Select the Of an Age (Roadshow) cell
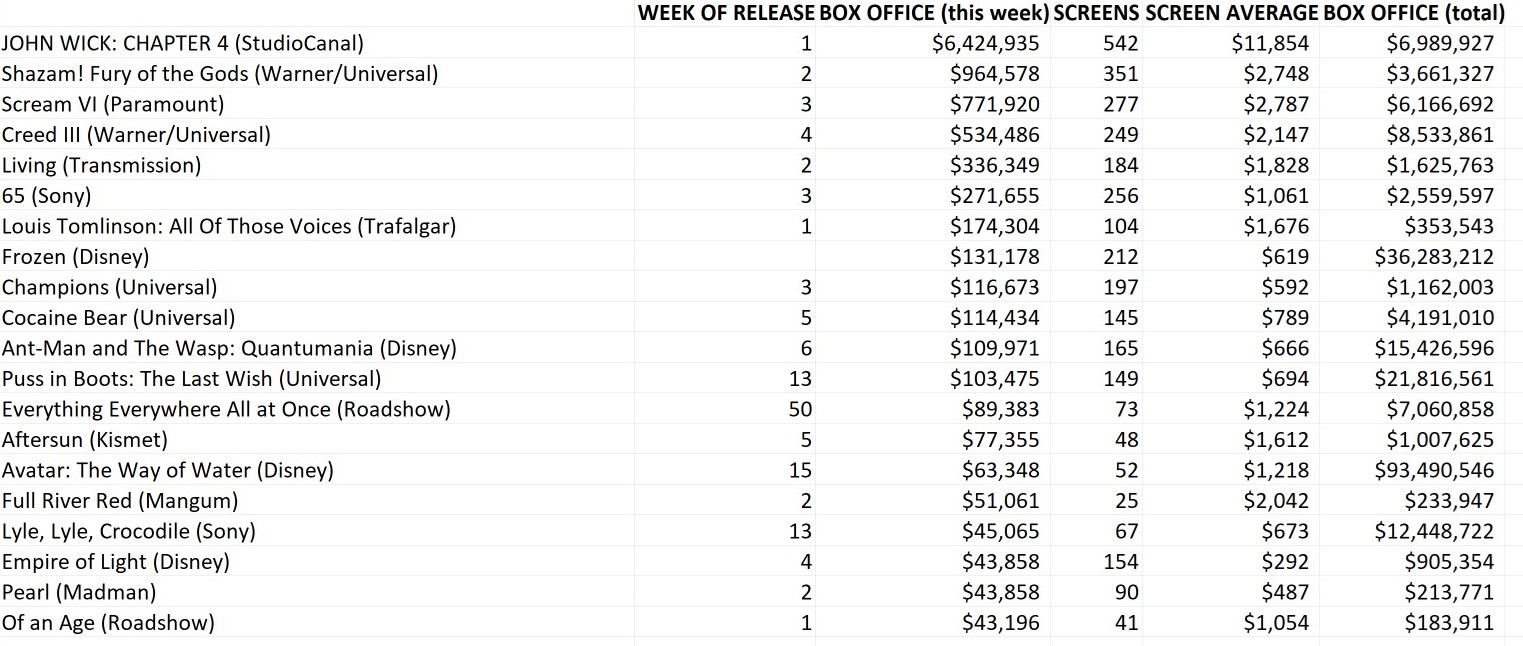Viewport: 1523px width, 646px height. tap(108, 623)
